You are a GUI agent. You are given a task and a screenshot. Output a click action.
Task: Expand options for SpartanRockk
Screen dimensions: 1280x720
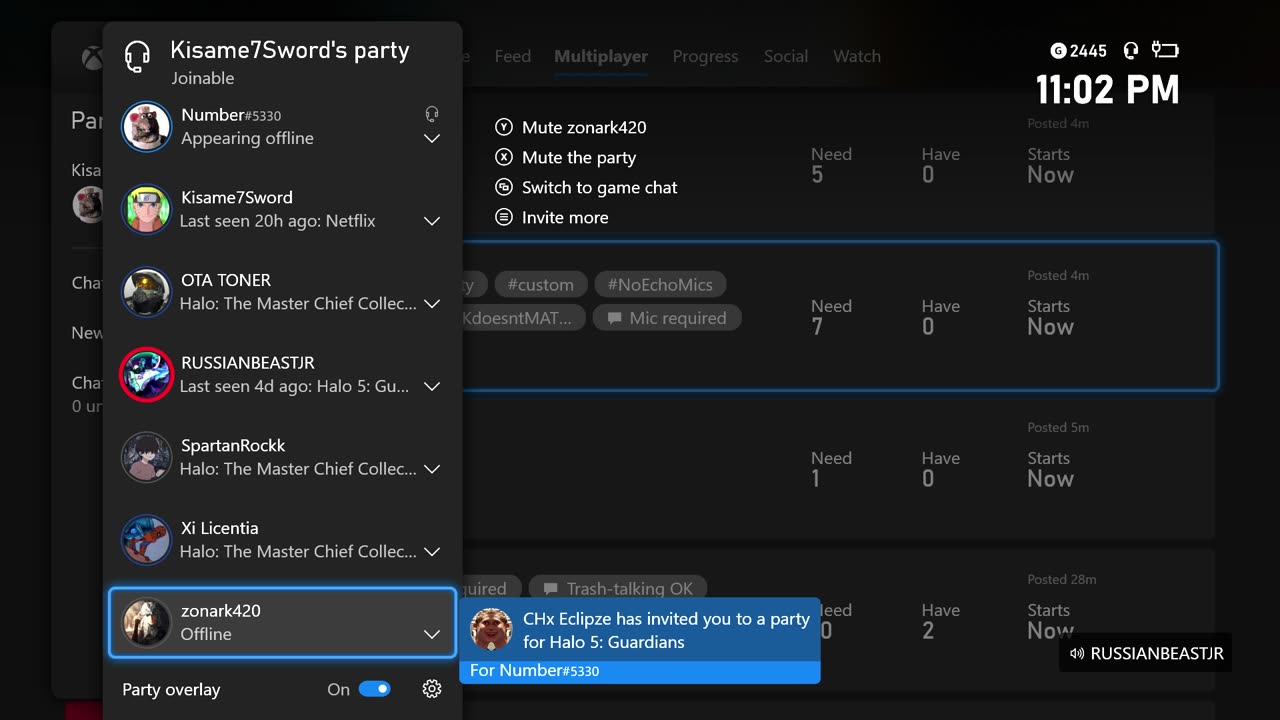point(432,469)
